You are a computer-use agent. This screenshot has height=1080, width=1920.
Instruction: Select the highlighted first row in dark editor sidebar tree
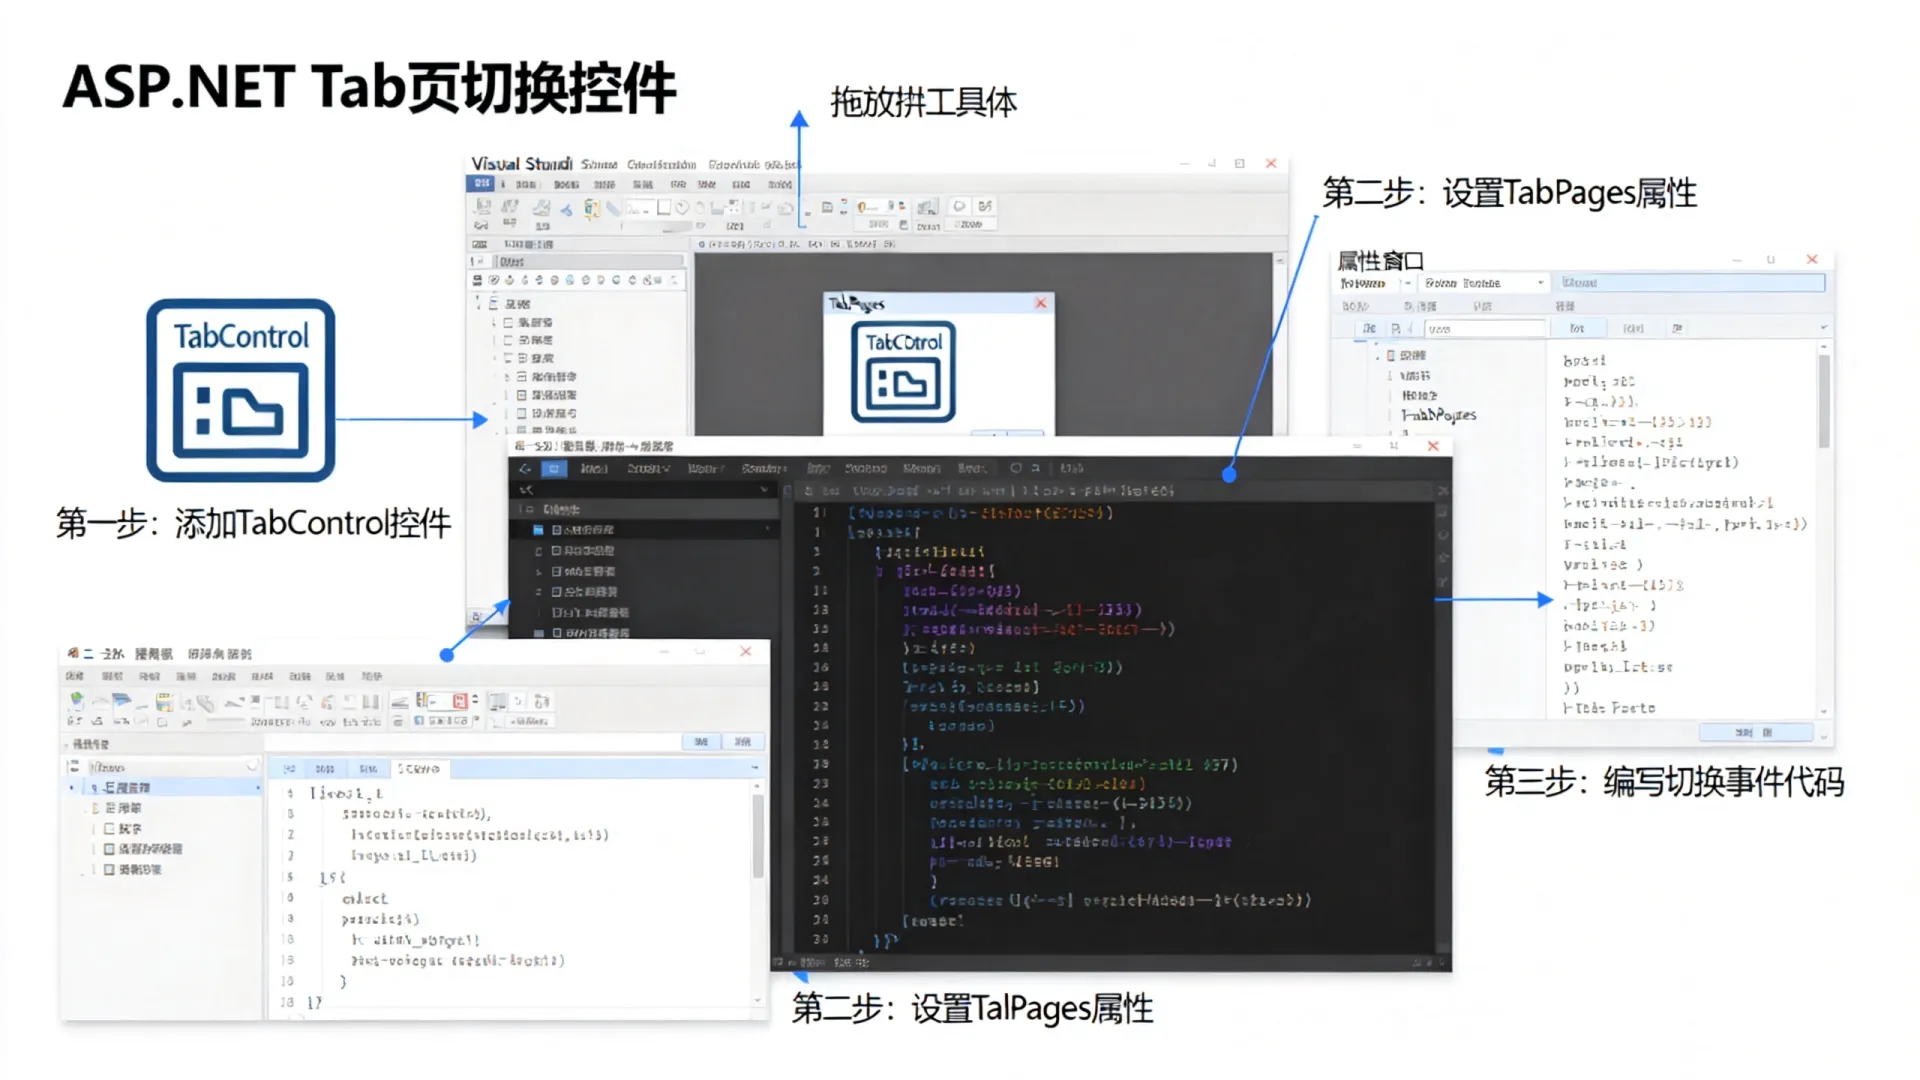[645, 529]
